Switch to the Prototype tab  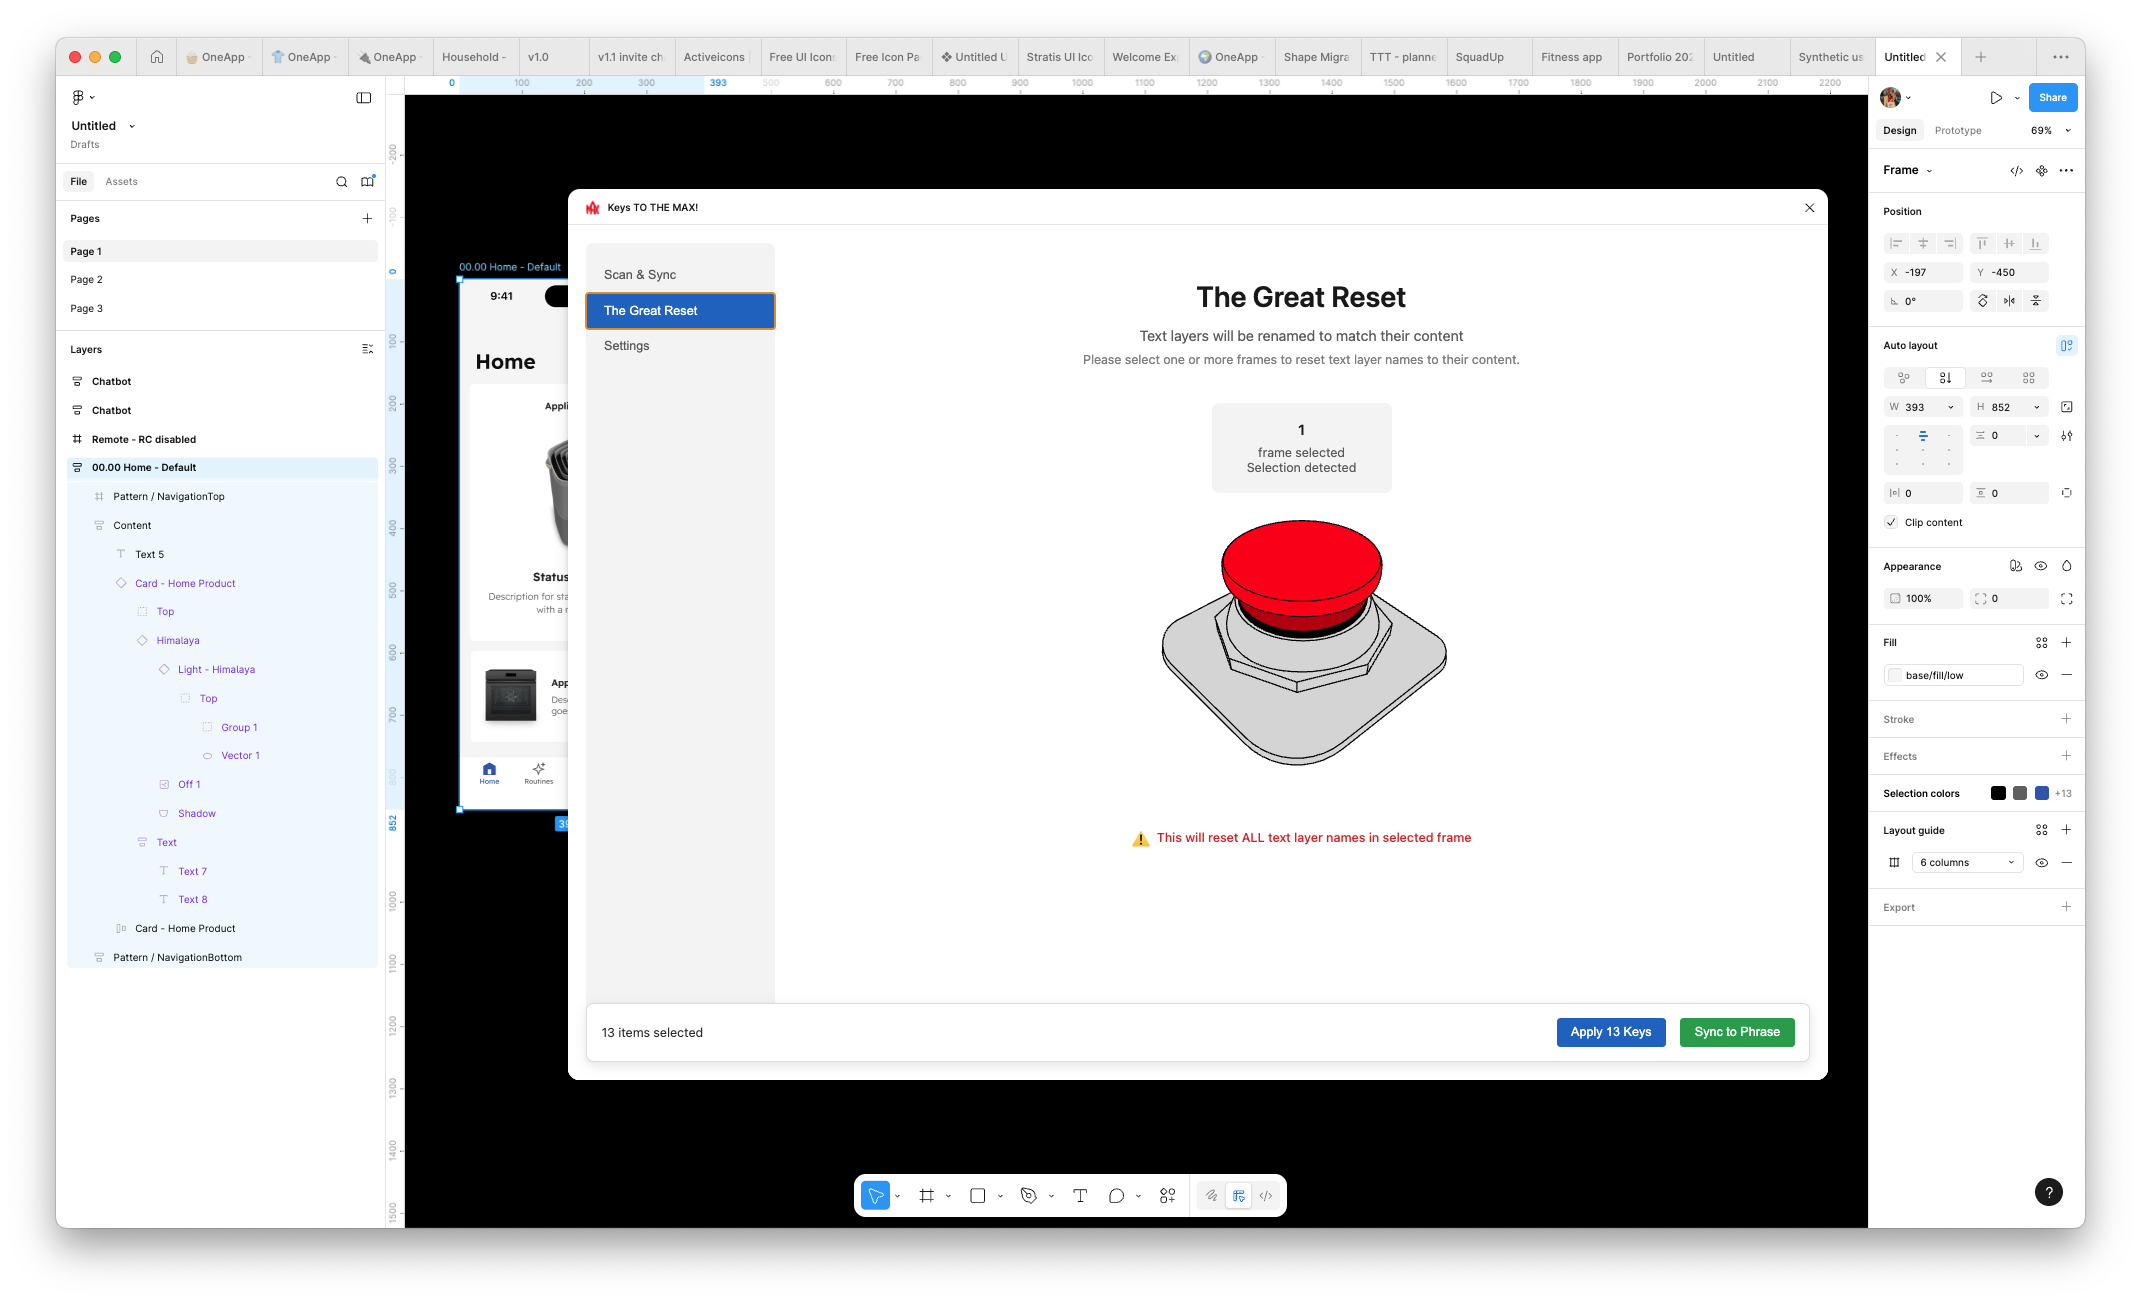tap(1957, 130)
